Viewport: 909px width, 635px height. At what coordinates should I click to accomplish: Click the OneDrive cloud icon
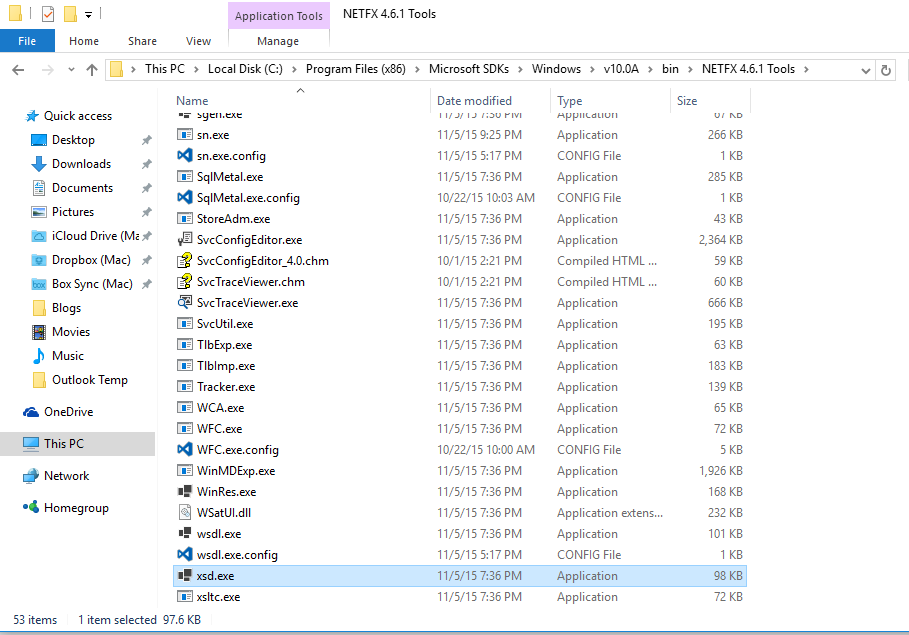(x=31, y=412)
